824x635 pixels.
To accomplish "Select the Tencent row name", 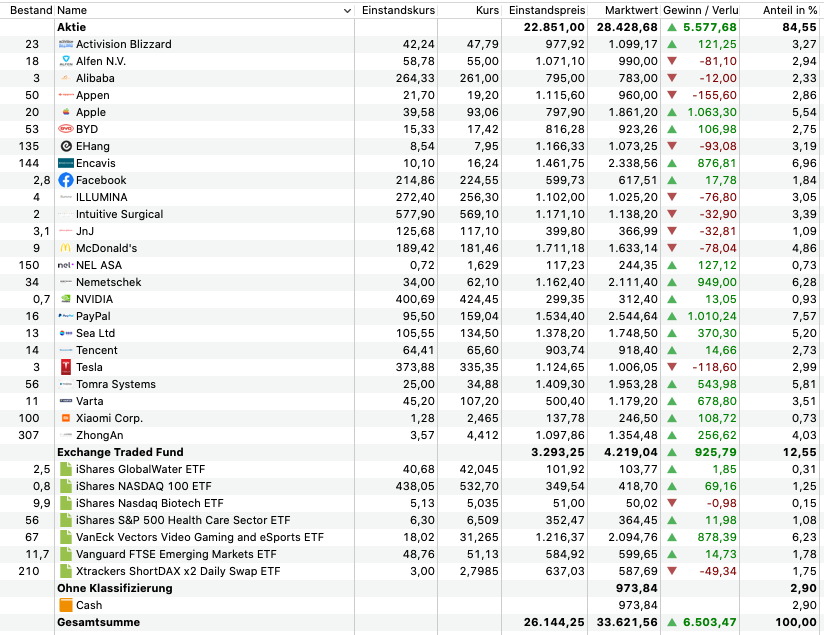I will [97, 350].
